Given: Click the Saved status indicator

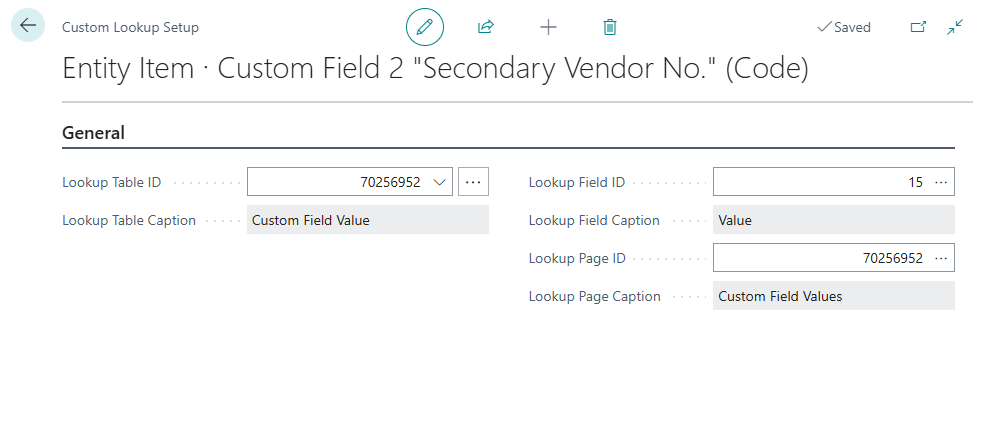Looking at the screenshot, I should [x=844, y=27].
